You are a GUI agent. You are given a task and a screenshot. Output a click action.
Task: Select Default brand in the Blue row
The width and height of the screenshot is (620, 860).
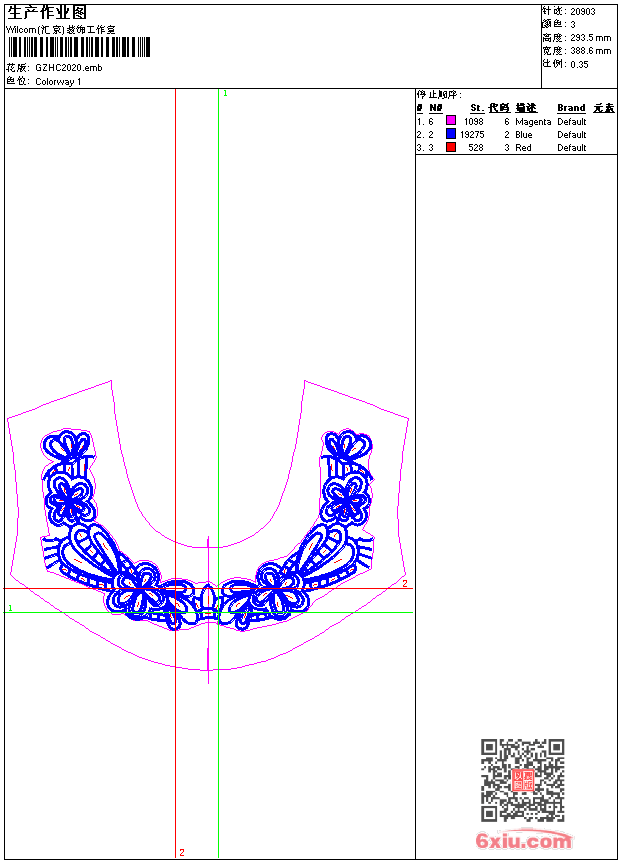(x=572, y=135)
